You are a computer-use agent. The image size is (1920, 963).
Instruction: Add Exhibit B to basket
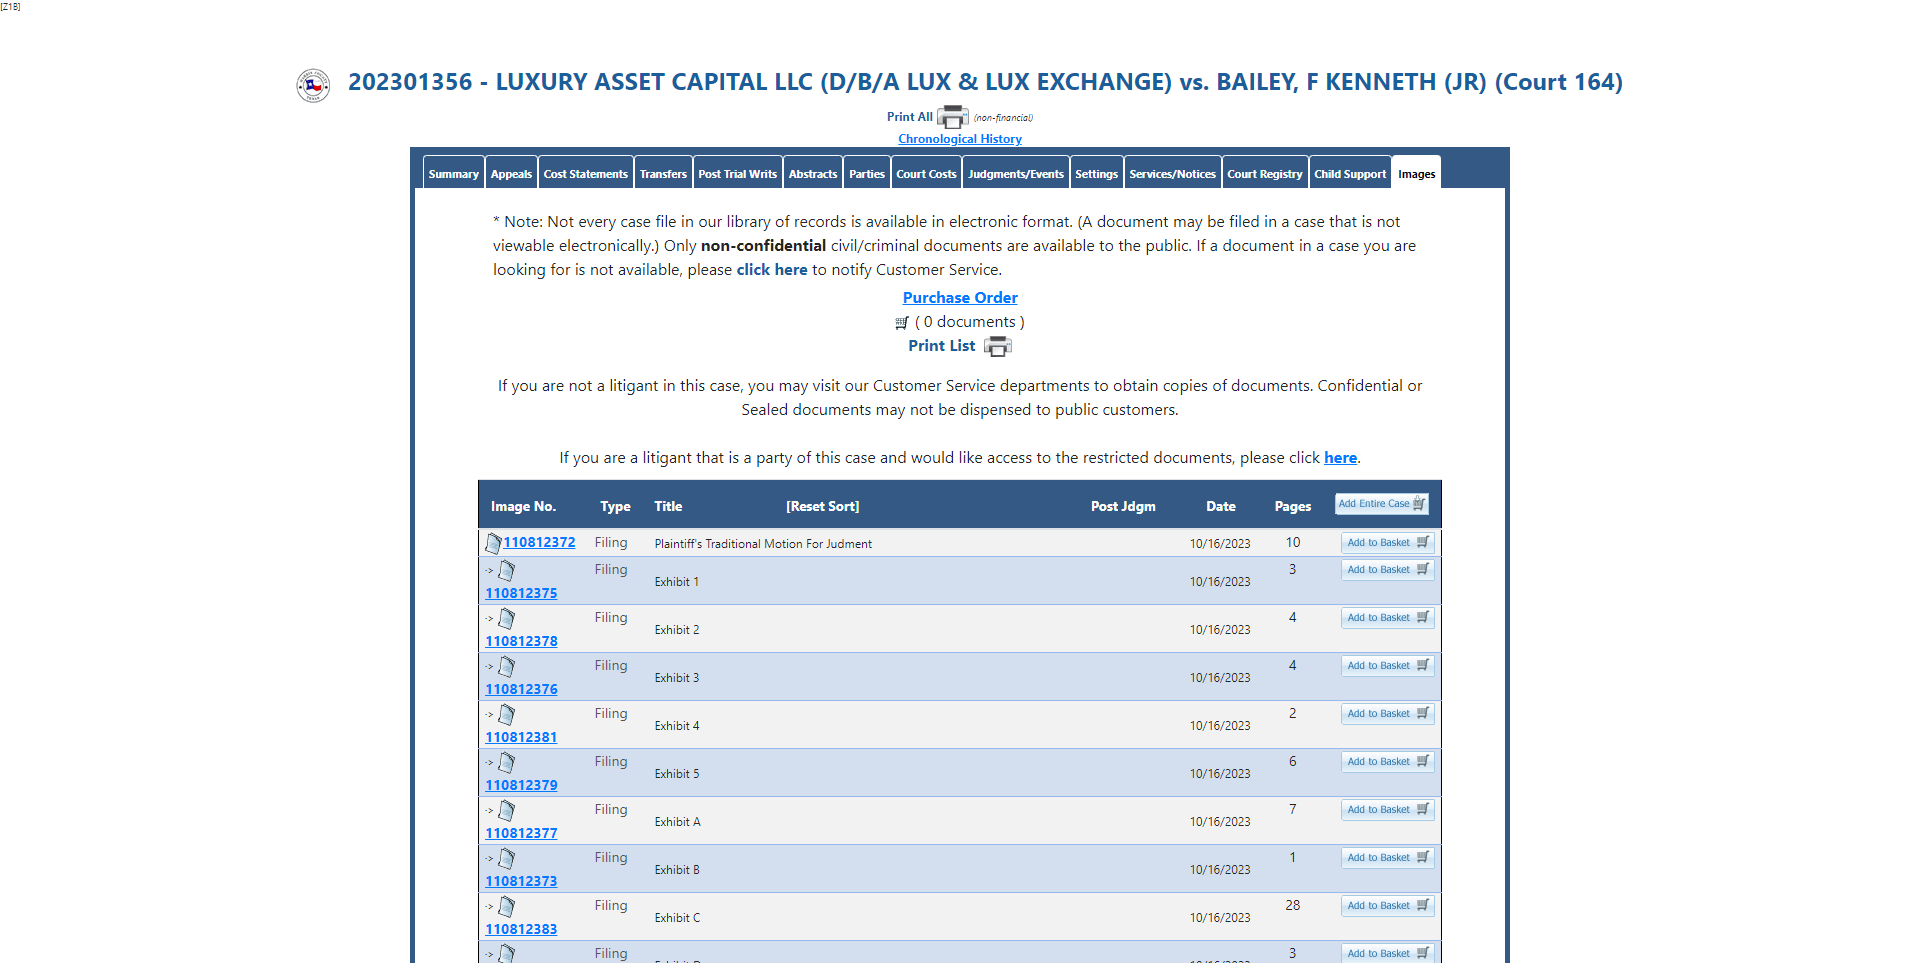[1387, 858]
